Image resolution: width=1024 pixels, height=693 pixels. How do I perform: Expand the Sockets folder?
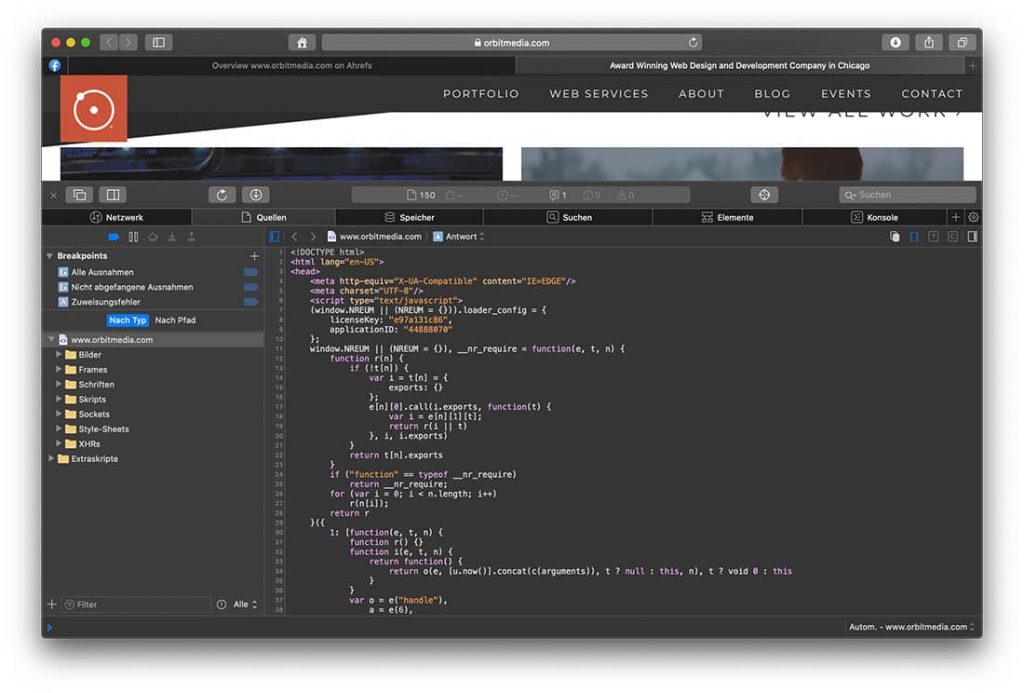click(59, 414)
